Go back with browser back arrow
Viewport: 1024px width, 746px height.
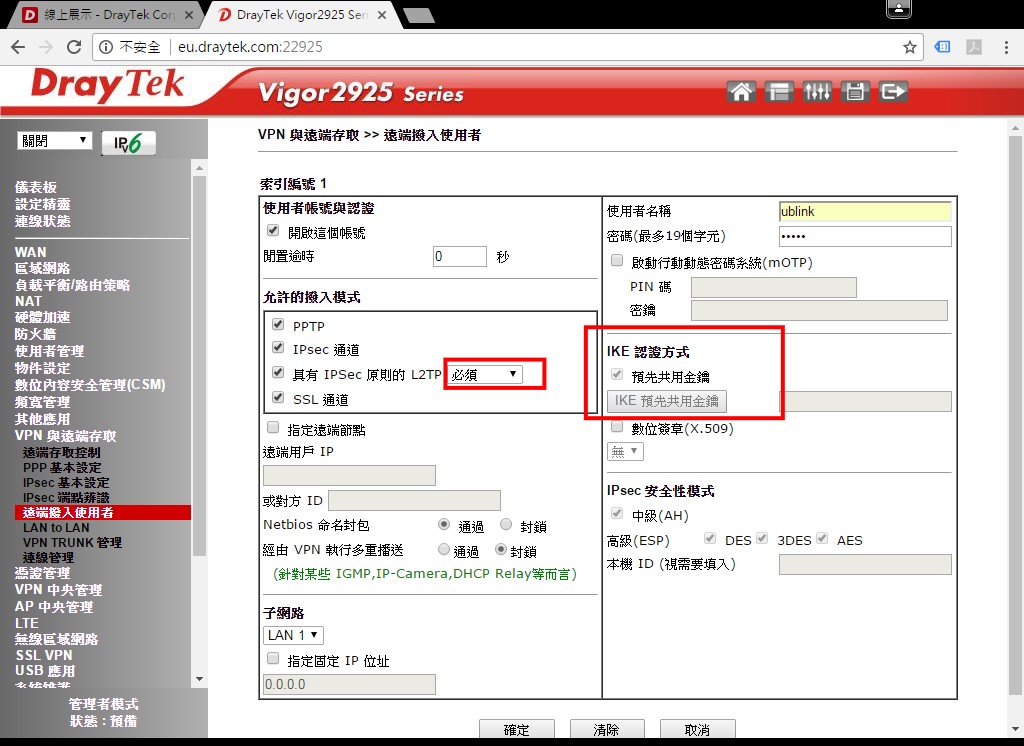point(18,47)
